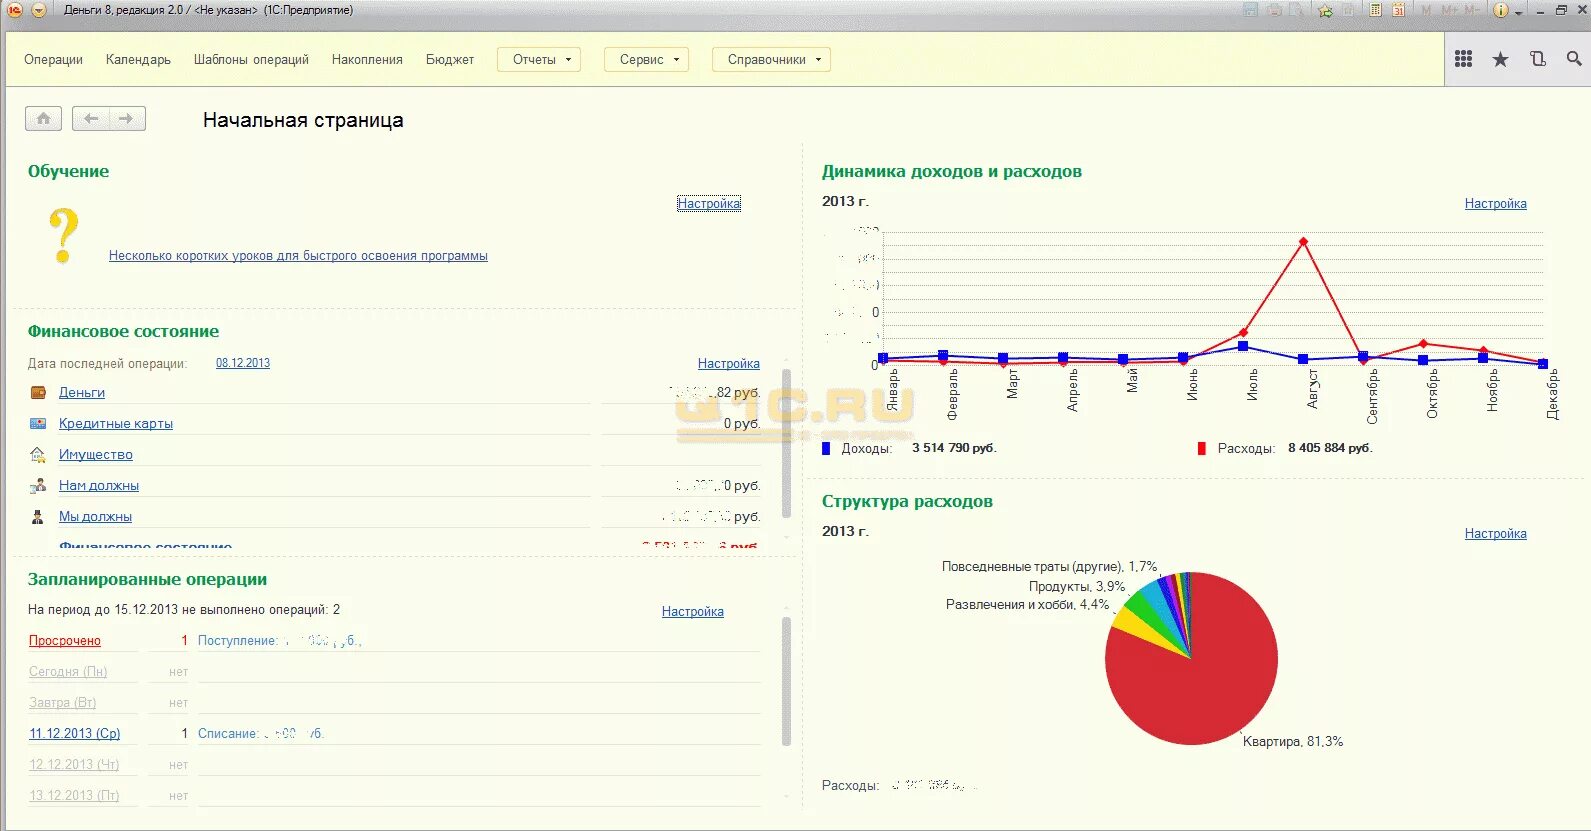Open Настройка link in Обучение section
The height and width of the screenshot is (831, 1591).
tap(709, 203)
